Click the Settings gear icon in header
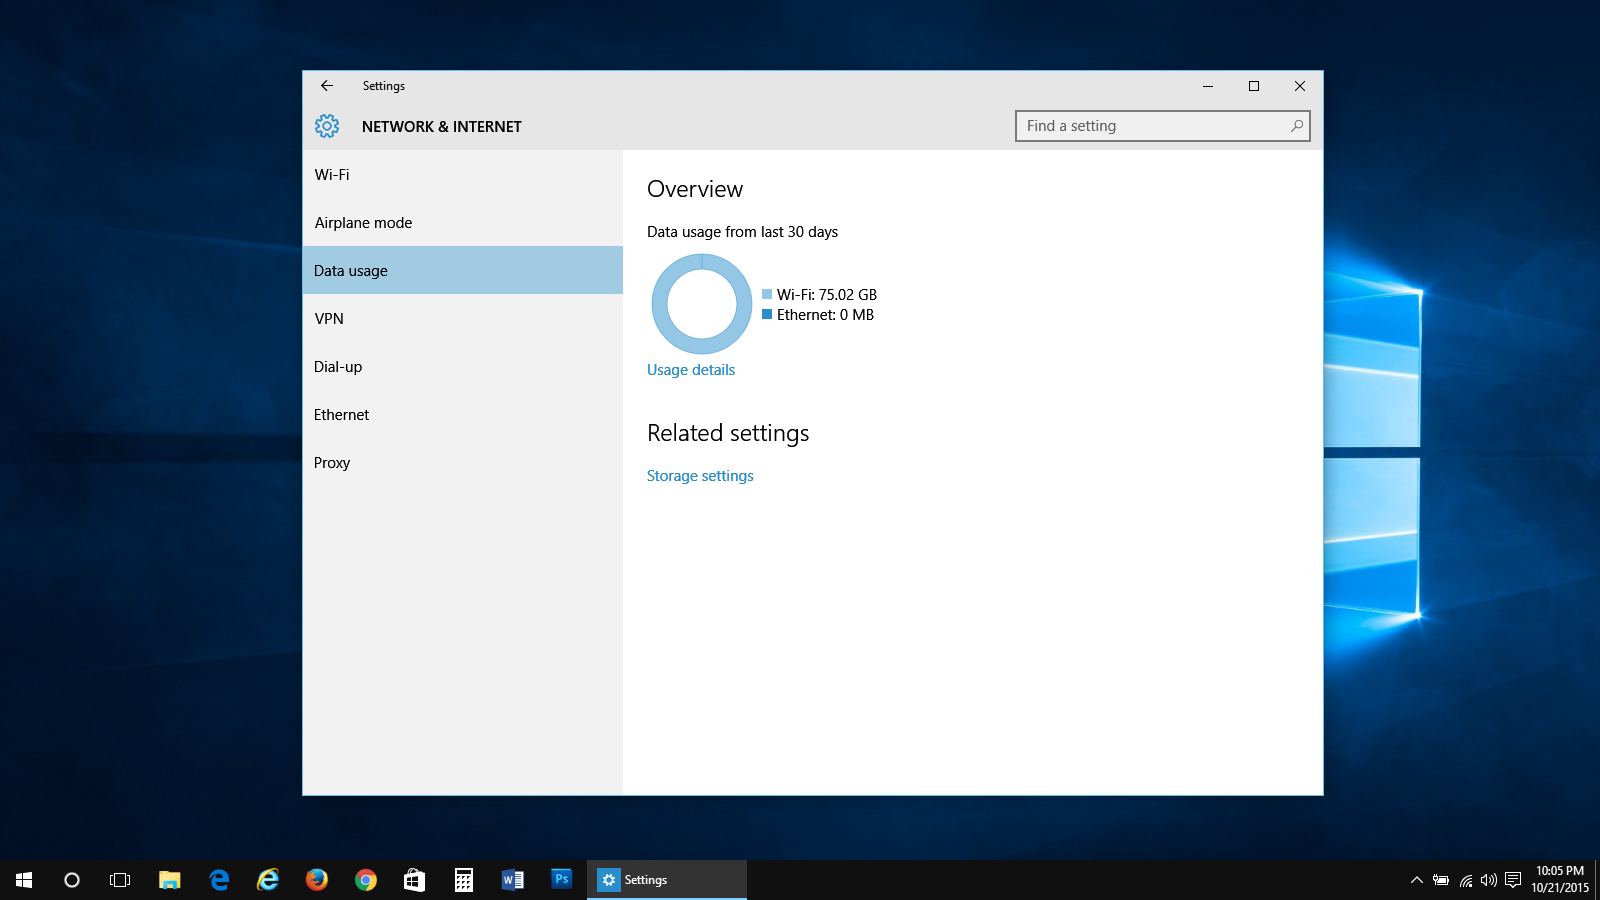Screen dimensions: 1600x900 tap(327, 126)
